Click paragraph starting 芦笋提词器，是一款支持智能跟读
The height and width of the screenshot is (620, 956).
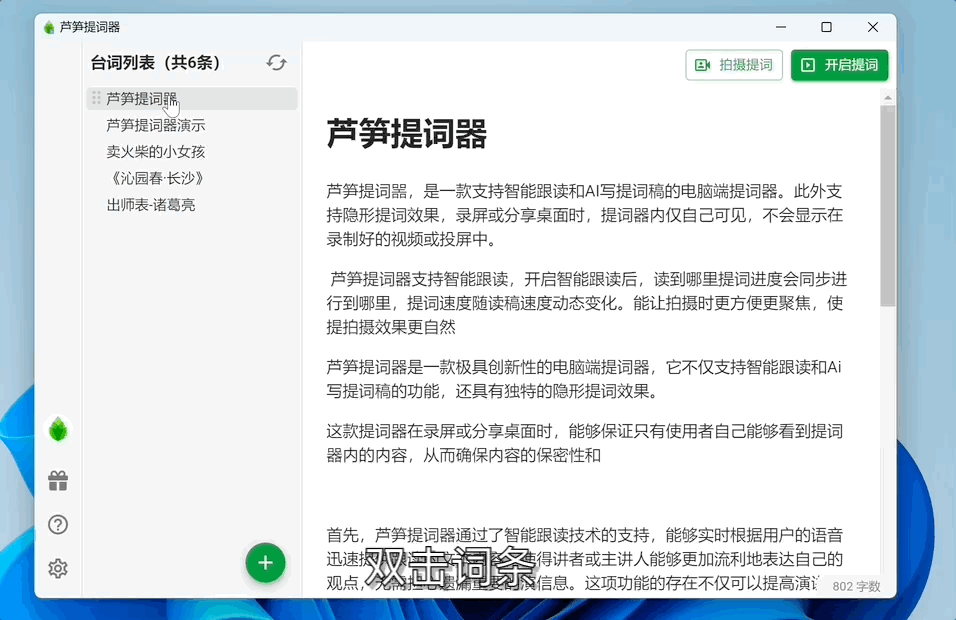coord(585,215)
